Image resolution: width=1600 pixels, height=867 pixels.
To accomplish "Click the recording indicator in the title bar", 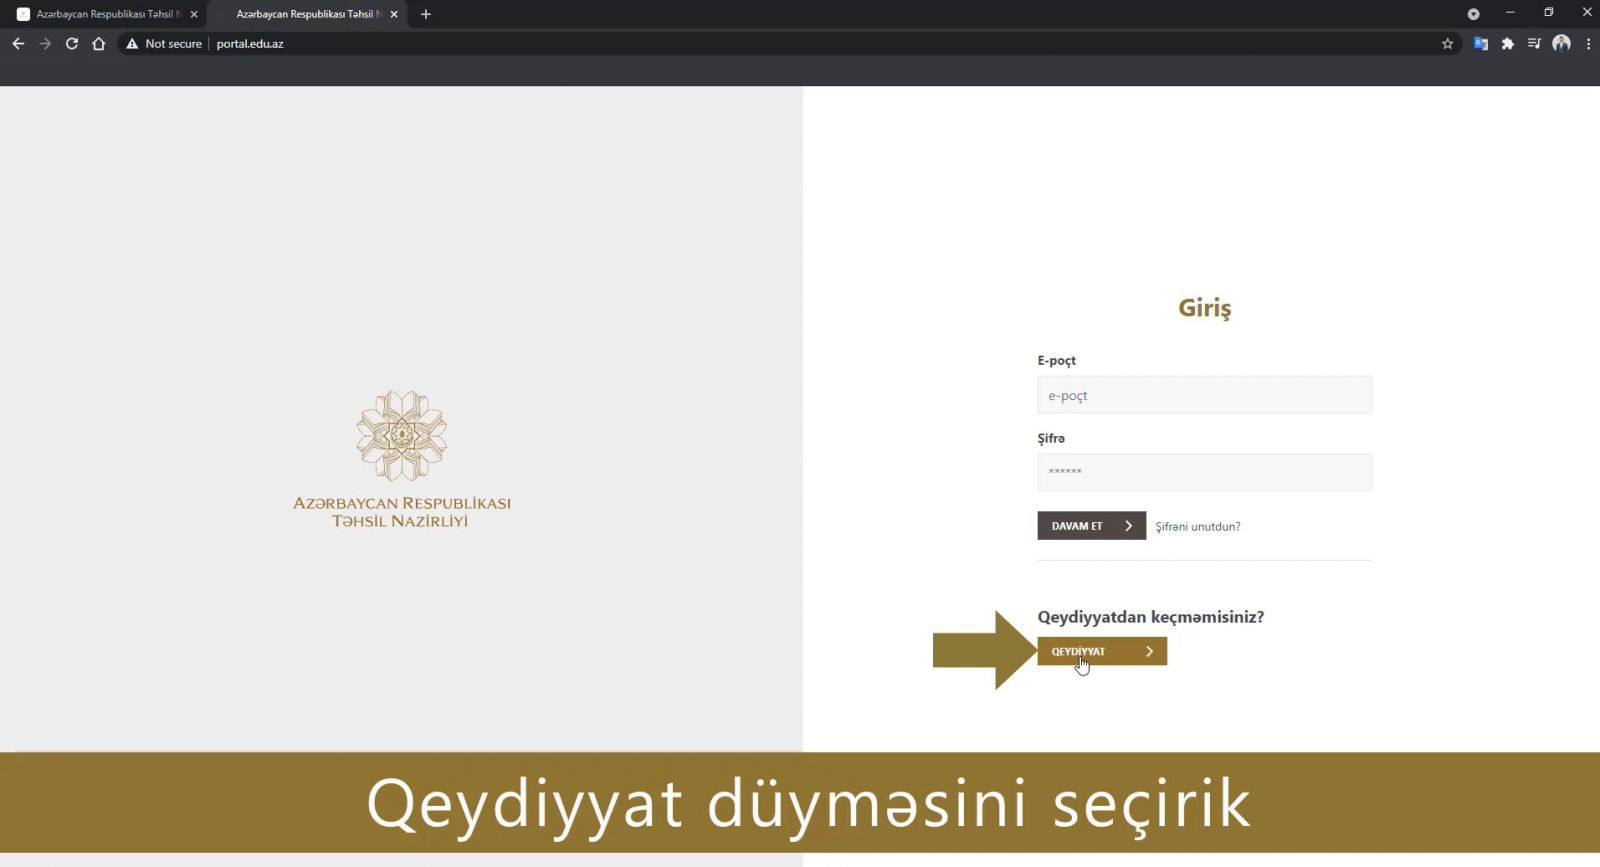I will pos(1473,14).
